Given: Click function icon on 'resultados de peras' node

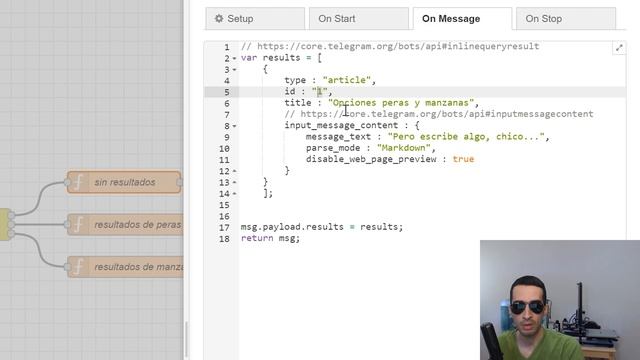Looking at the screenshot, I should 78,224.
